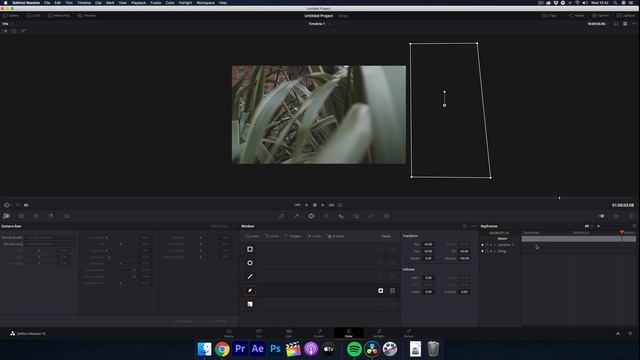Open the Sizing palette

pyautogui.click(x=371, y=216)
